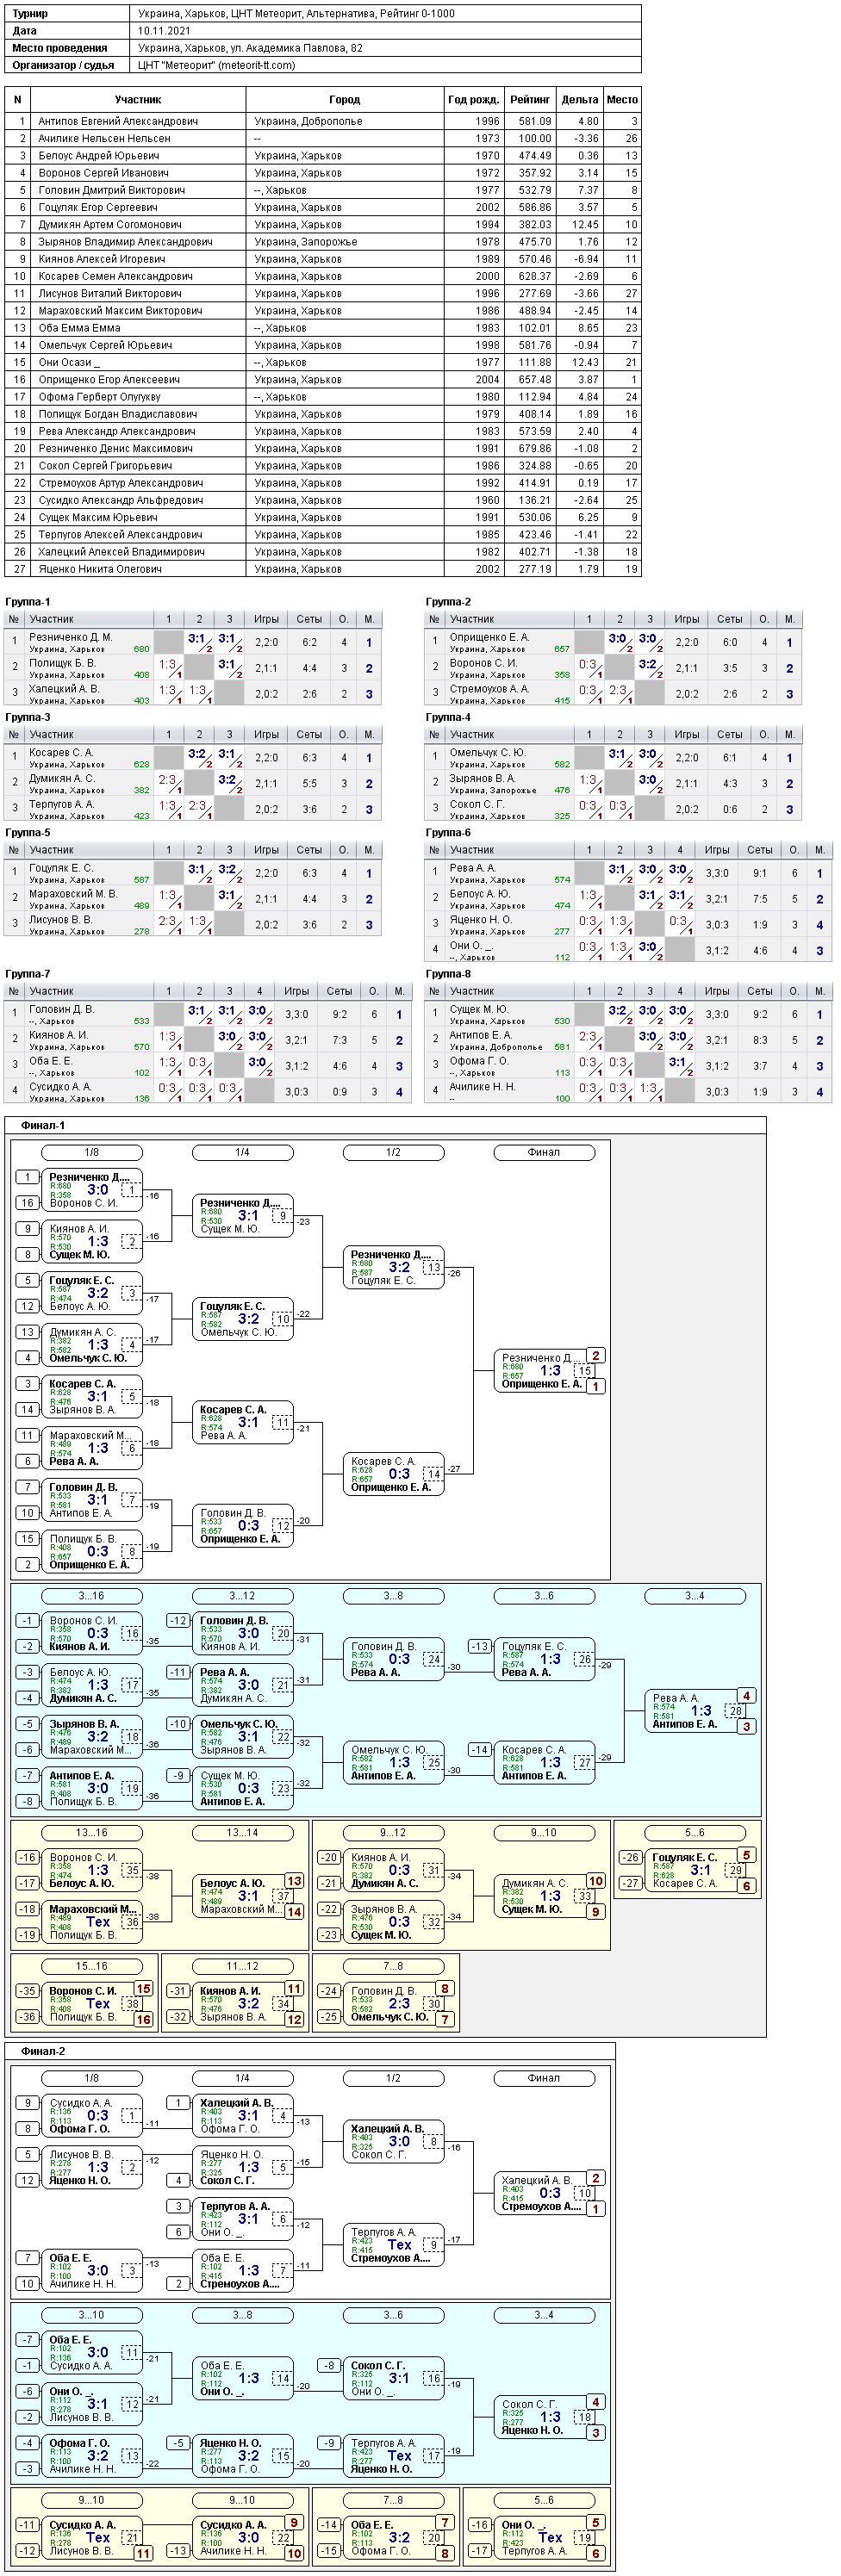
Task: Click the '13...14' stage label
Action: [x=242, y=1833]
